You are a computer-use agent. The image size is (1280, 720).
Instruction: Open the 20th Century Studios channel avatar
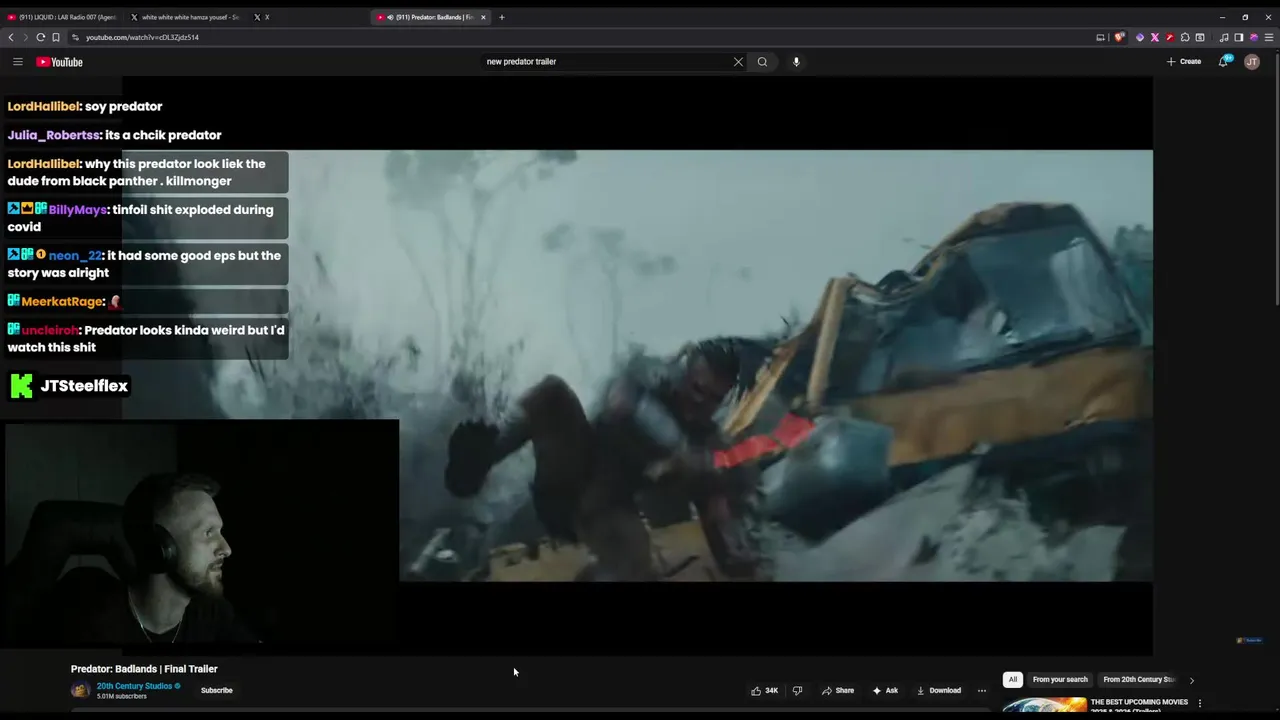click(x=80, y=690)
